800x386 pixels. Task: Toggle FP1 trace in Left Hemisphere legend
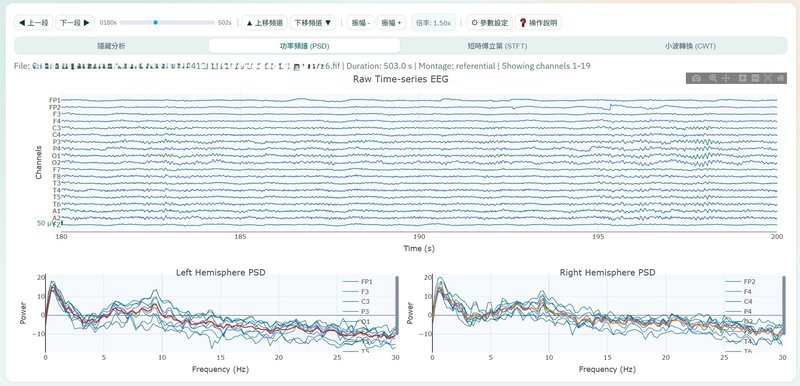tap(358, 281)
